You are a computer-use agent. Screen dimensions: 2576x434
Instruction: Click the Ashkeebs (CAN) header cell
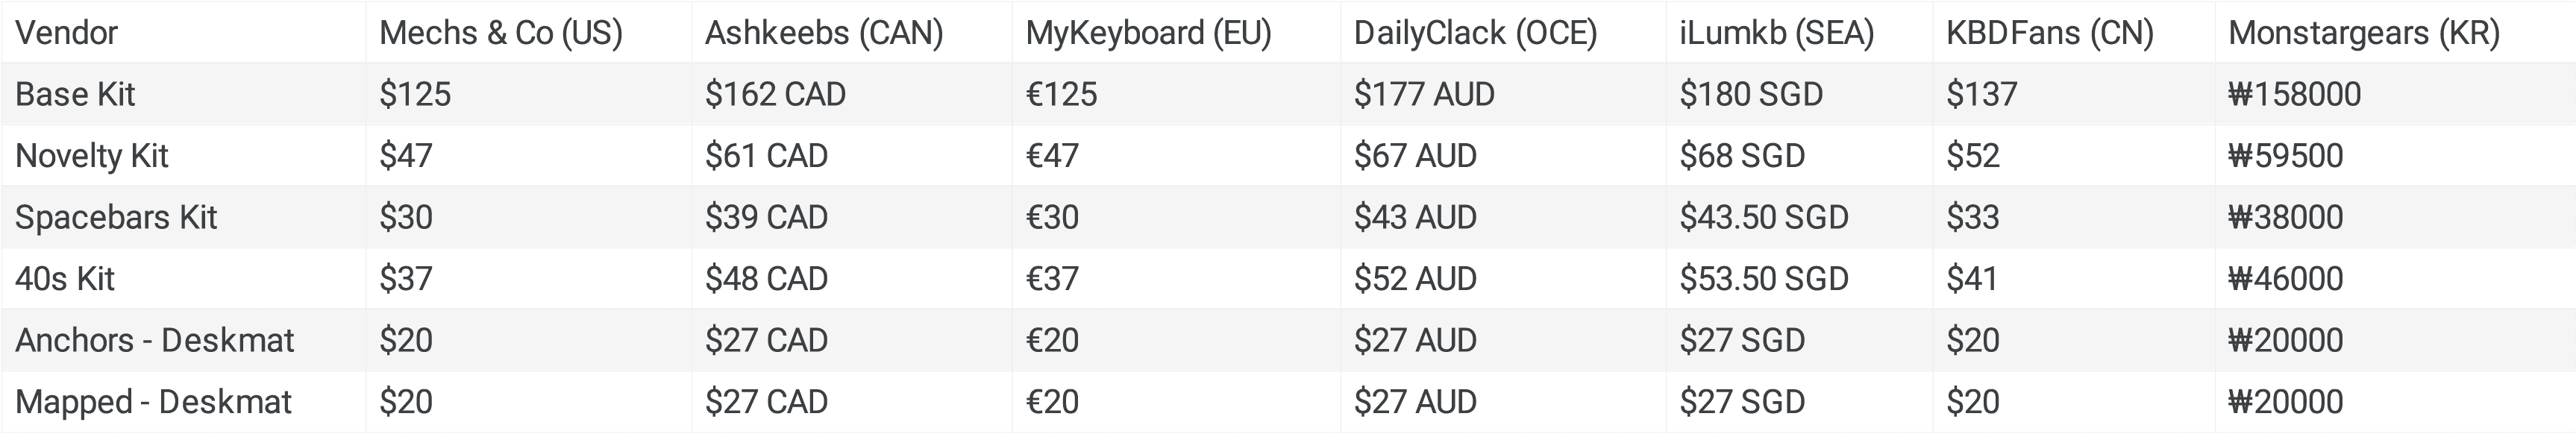(x=824, y=33)
